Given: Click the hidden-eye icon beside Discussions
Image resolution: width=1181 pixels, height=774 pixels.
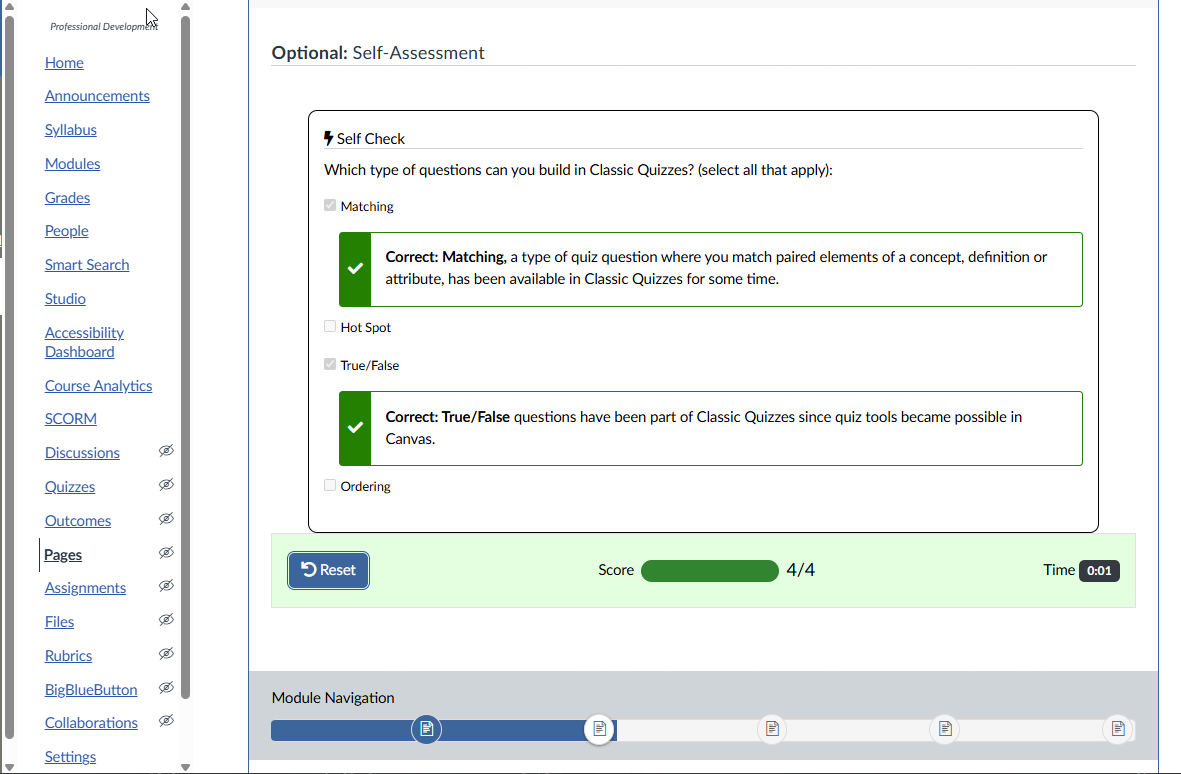Looking at the screenshot, I should [x=166, y=451].
